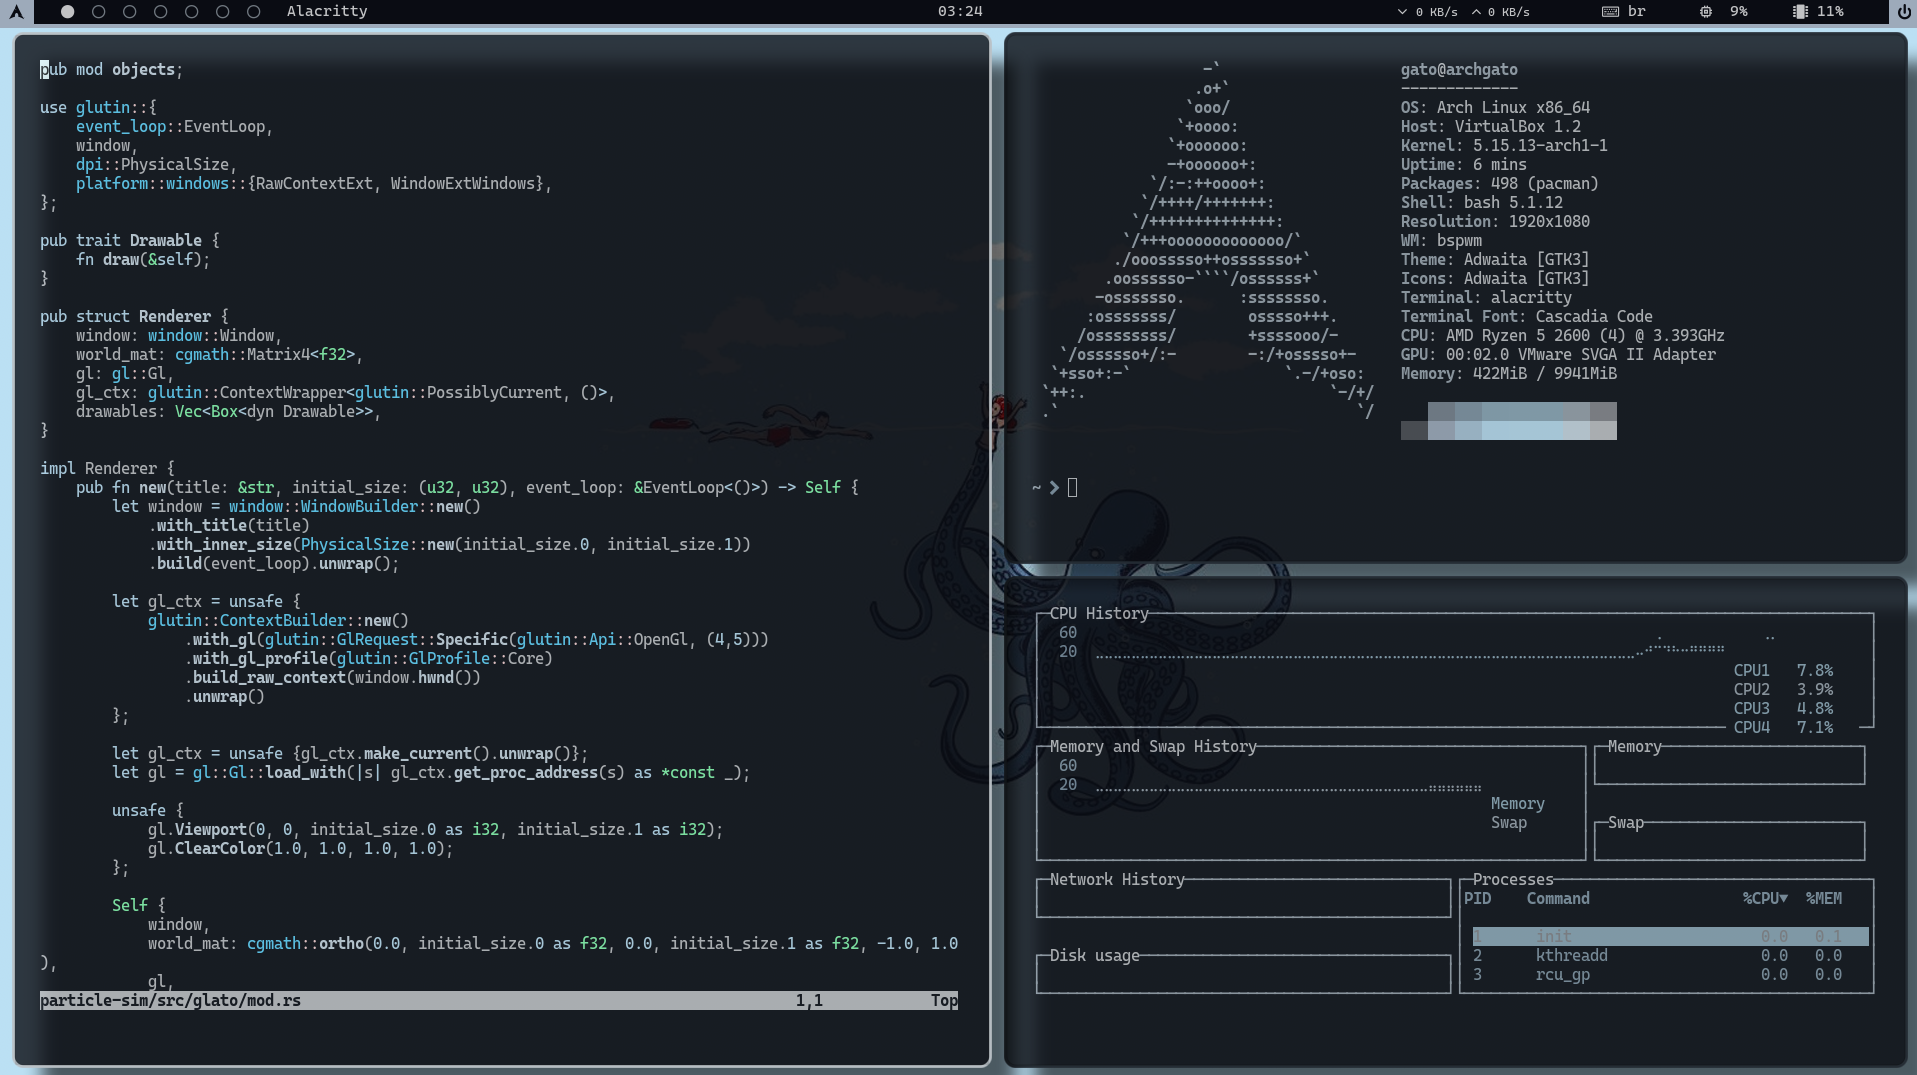The height and width of the screenshot is (1075, 1917).
Task: Click the %CPU sort column header in Processes
Action: tap(1765, 898)
